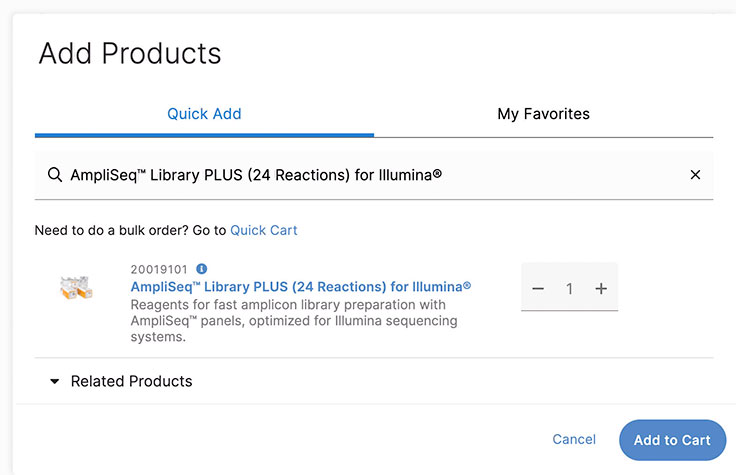Select the quantity value field
This screenshot has width=736, height=475.
[x=569, y=289]
